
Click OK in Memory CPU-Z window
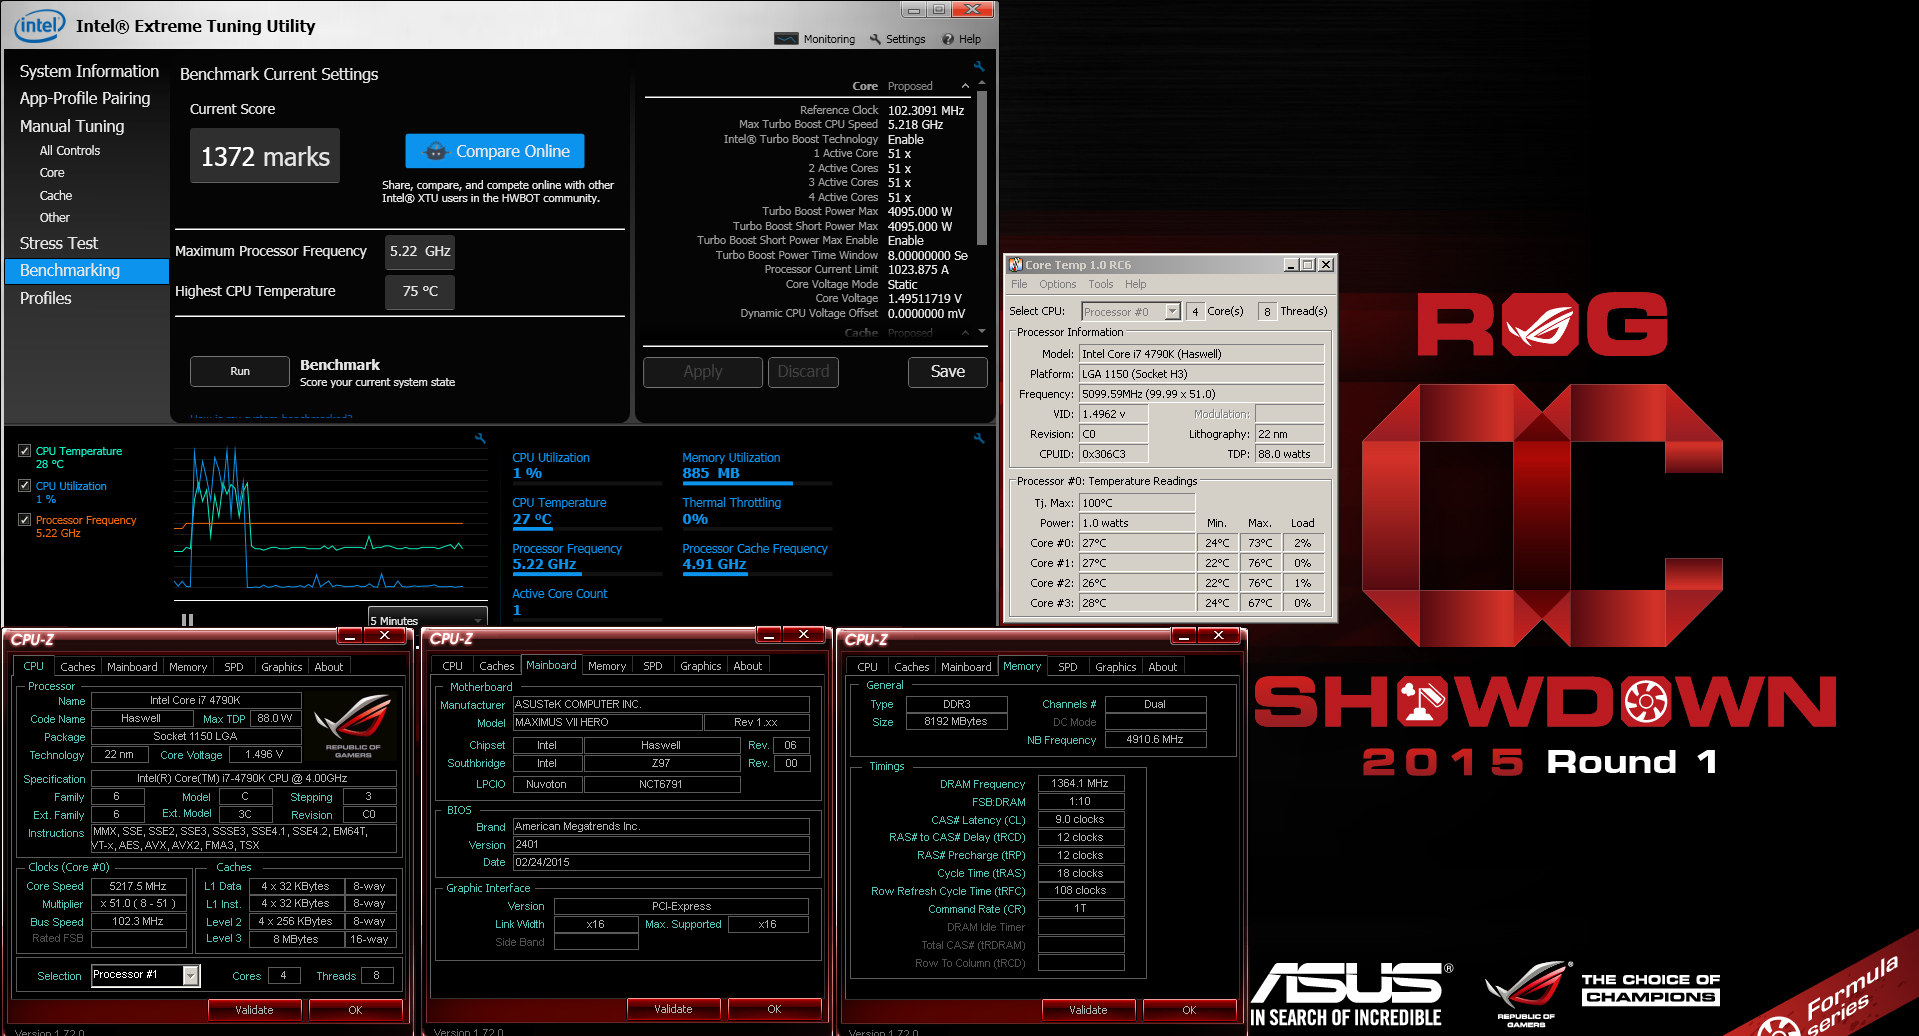coord(1189,1010)
